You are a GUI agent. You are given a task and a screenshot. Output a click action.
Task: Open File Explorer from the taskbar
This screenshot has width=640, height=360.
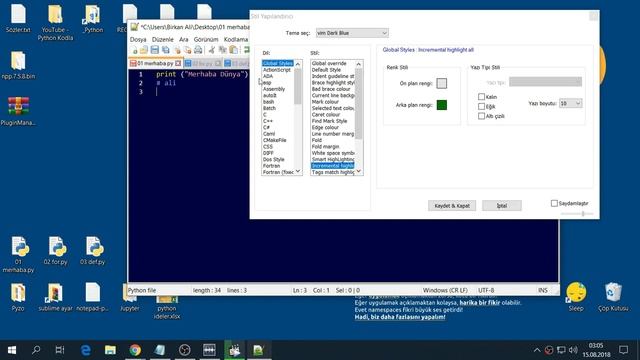tap(110, 350)
